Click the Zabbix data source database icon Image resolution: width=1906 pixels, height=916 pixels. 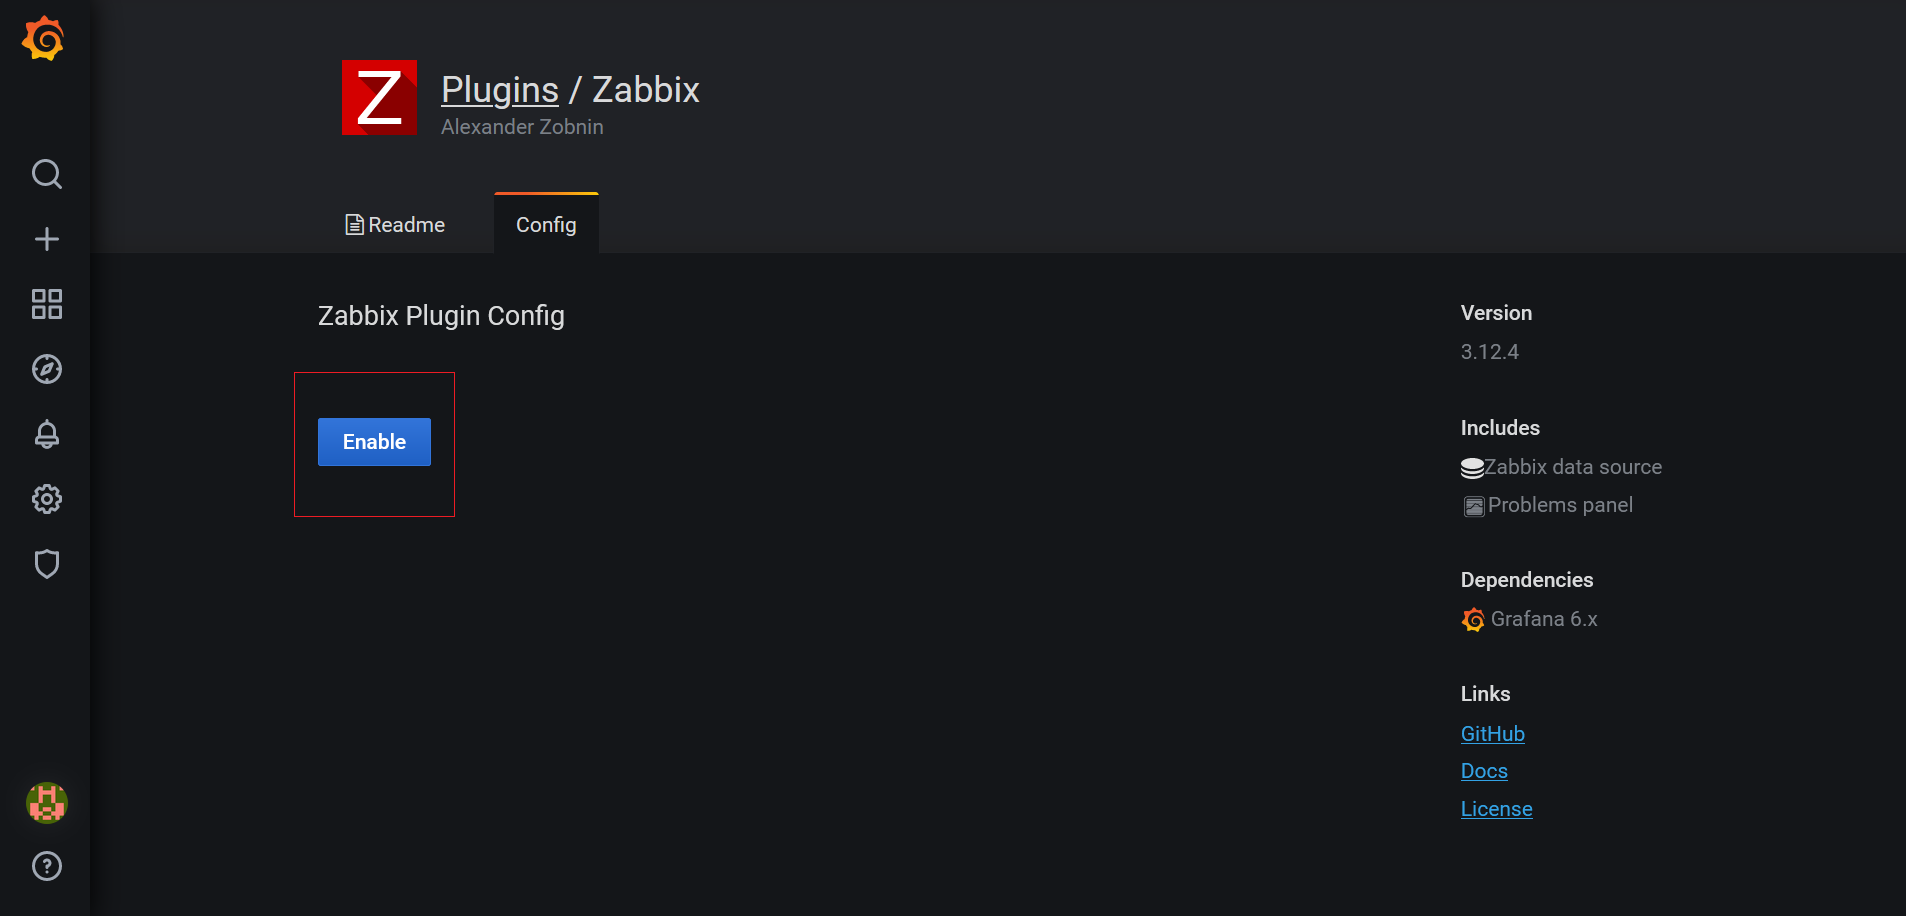(x=1471, y=466)
